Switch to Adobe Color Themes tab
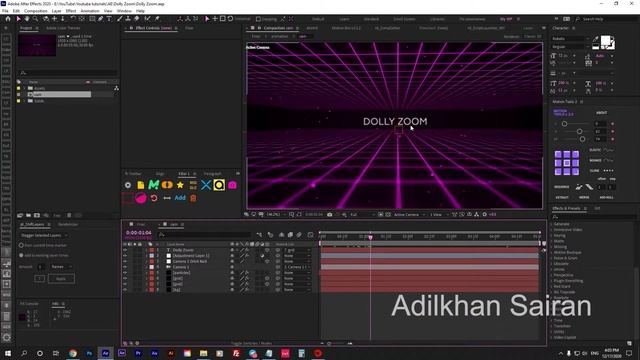This screenshot has height=360, width=640. (63, 28)
